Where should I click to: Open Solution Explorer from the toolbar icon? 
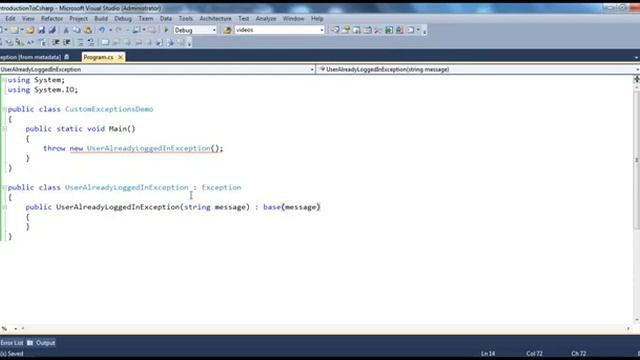pos(335,30)
